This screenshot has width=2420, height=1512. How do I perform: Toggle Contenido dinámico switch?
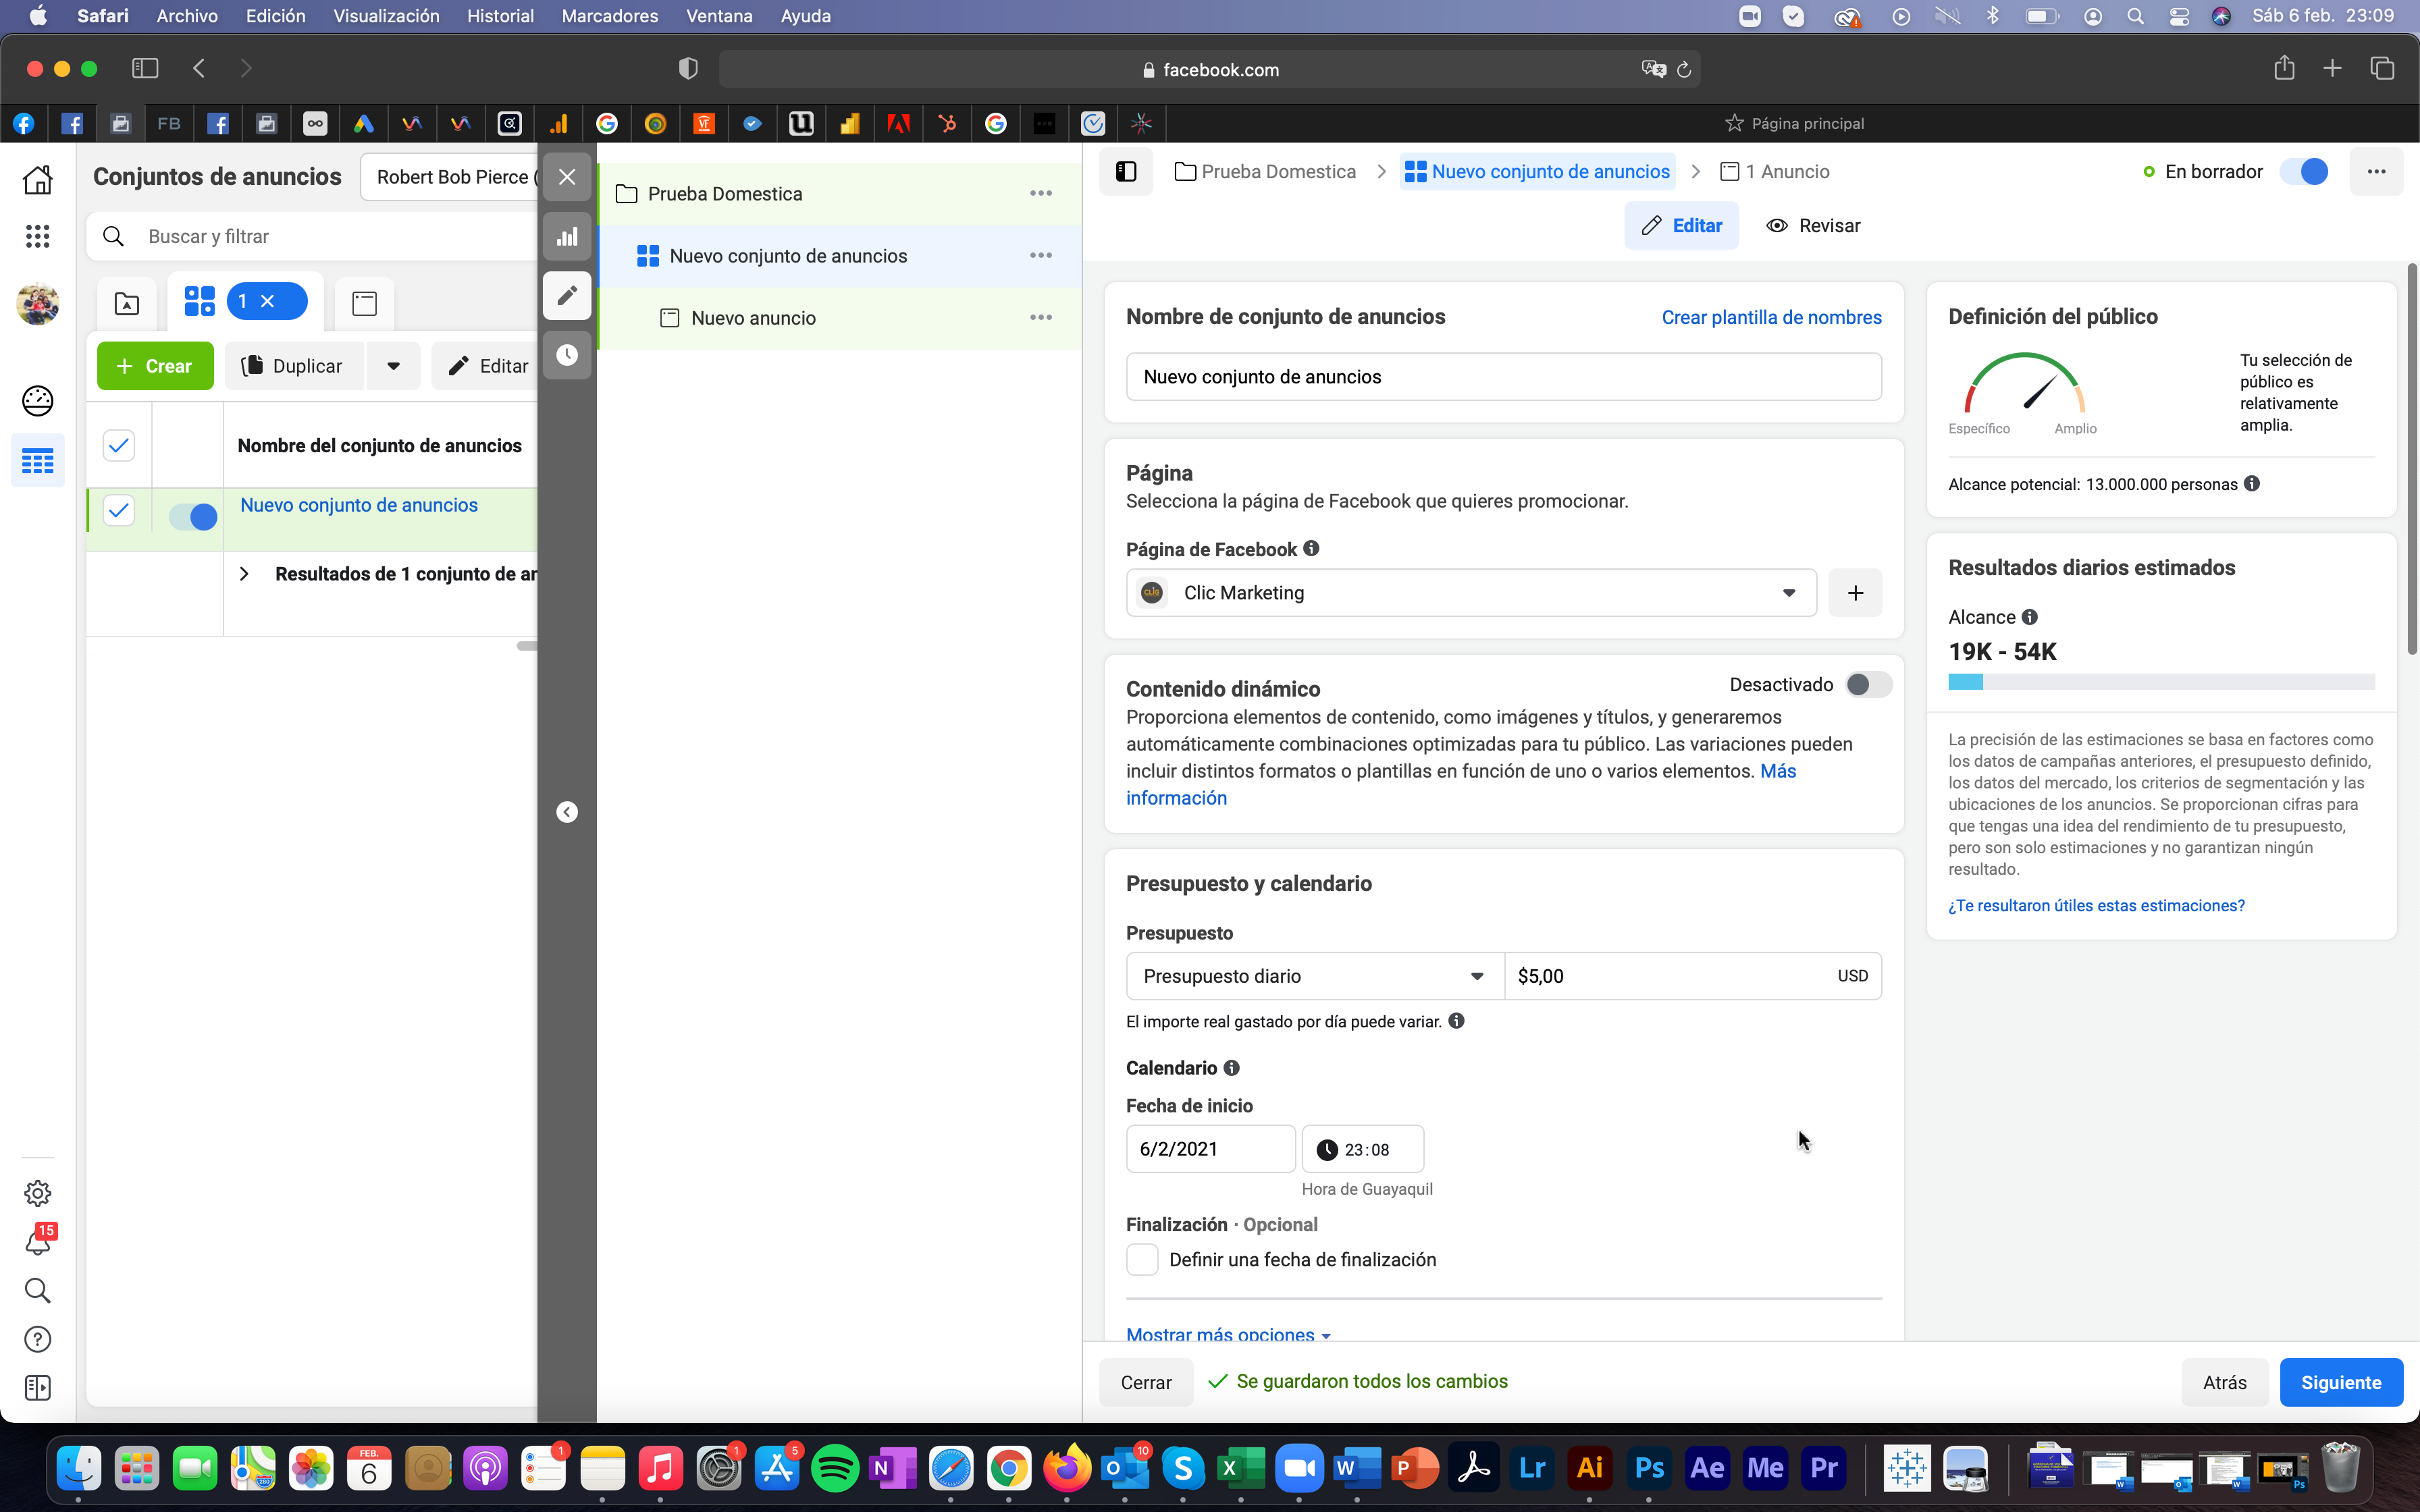coord(1868,685)
